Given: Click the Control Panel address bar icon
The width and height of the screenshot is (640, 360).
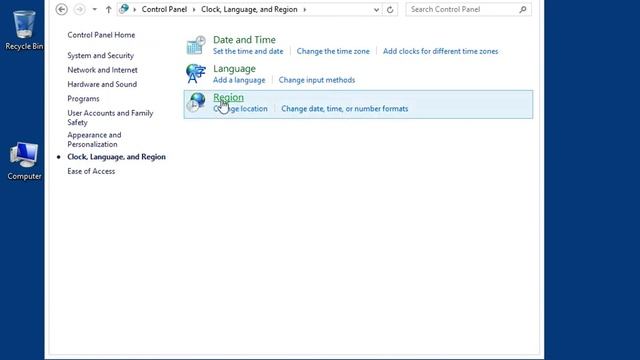Looking at the screenshot, I should click(x=124, y=9).
